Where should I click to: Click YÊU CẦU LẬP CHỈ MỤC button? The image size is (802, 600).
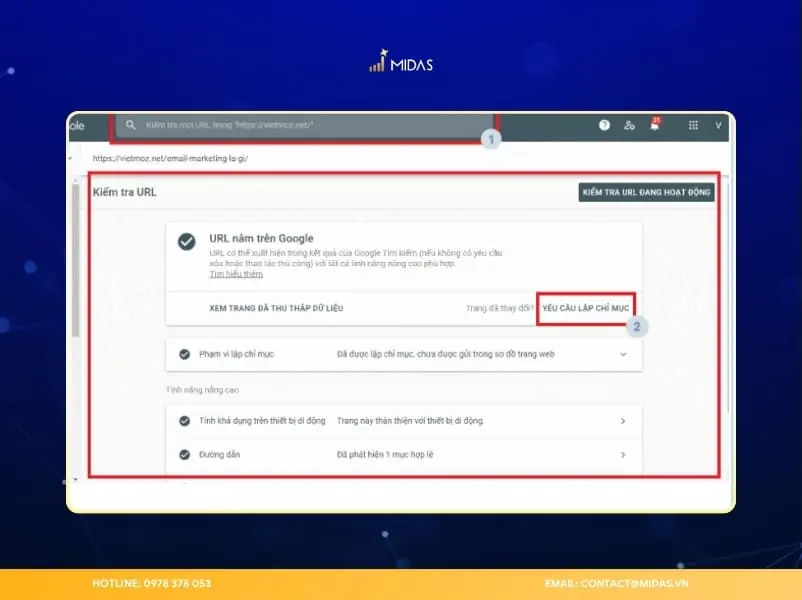pyautogui.click(x=586, y=308)
